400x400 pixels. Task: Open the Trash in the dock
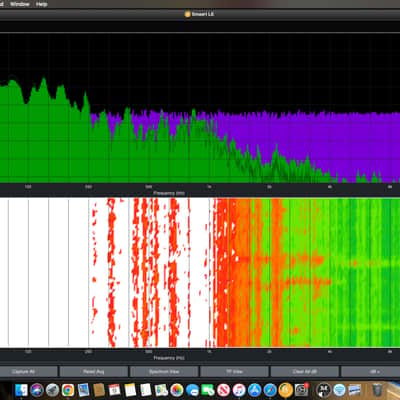point(377,389)
